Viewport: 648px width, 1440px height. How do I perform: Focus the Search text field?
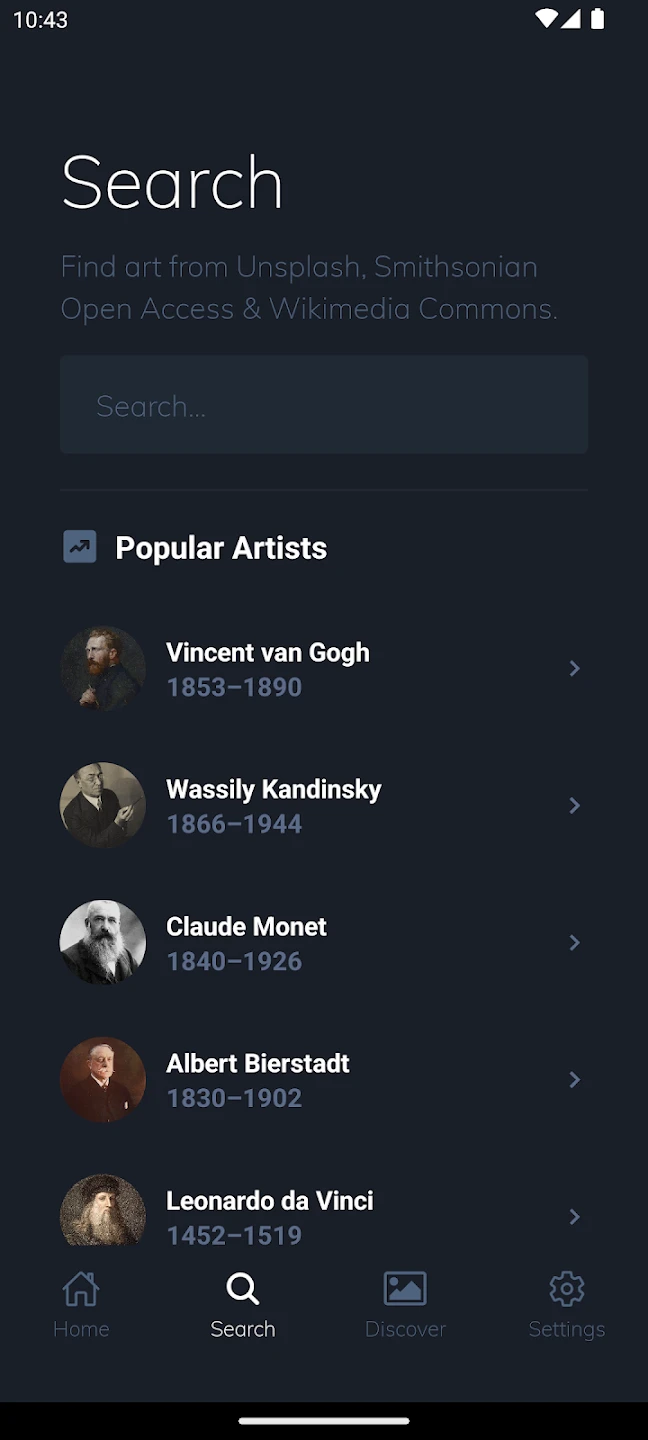(324, 405)
